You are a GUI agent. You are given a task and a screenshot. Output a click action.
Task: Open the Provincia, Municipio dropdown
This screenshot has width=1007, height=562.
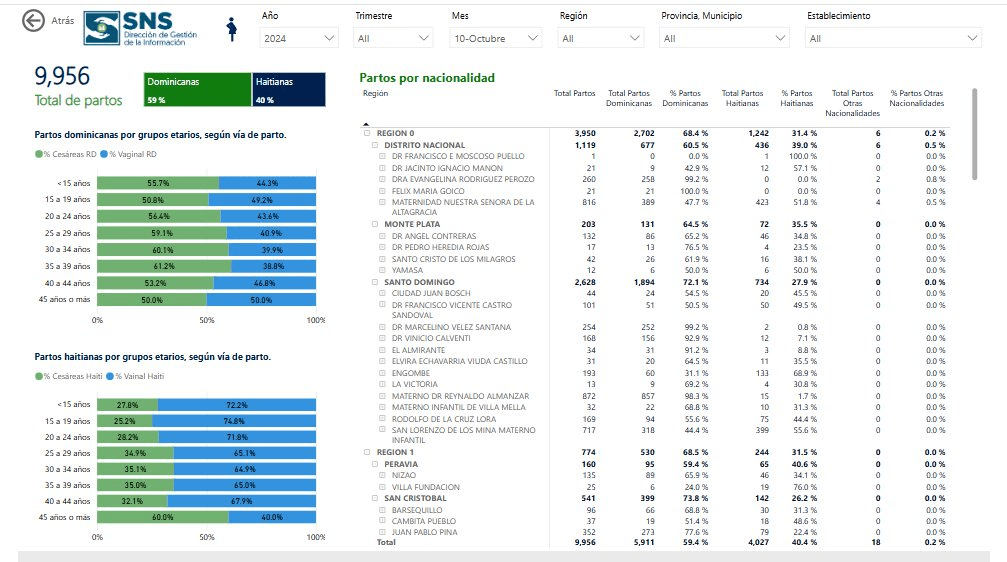tap(724, 39)
